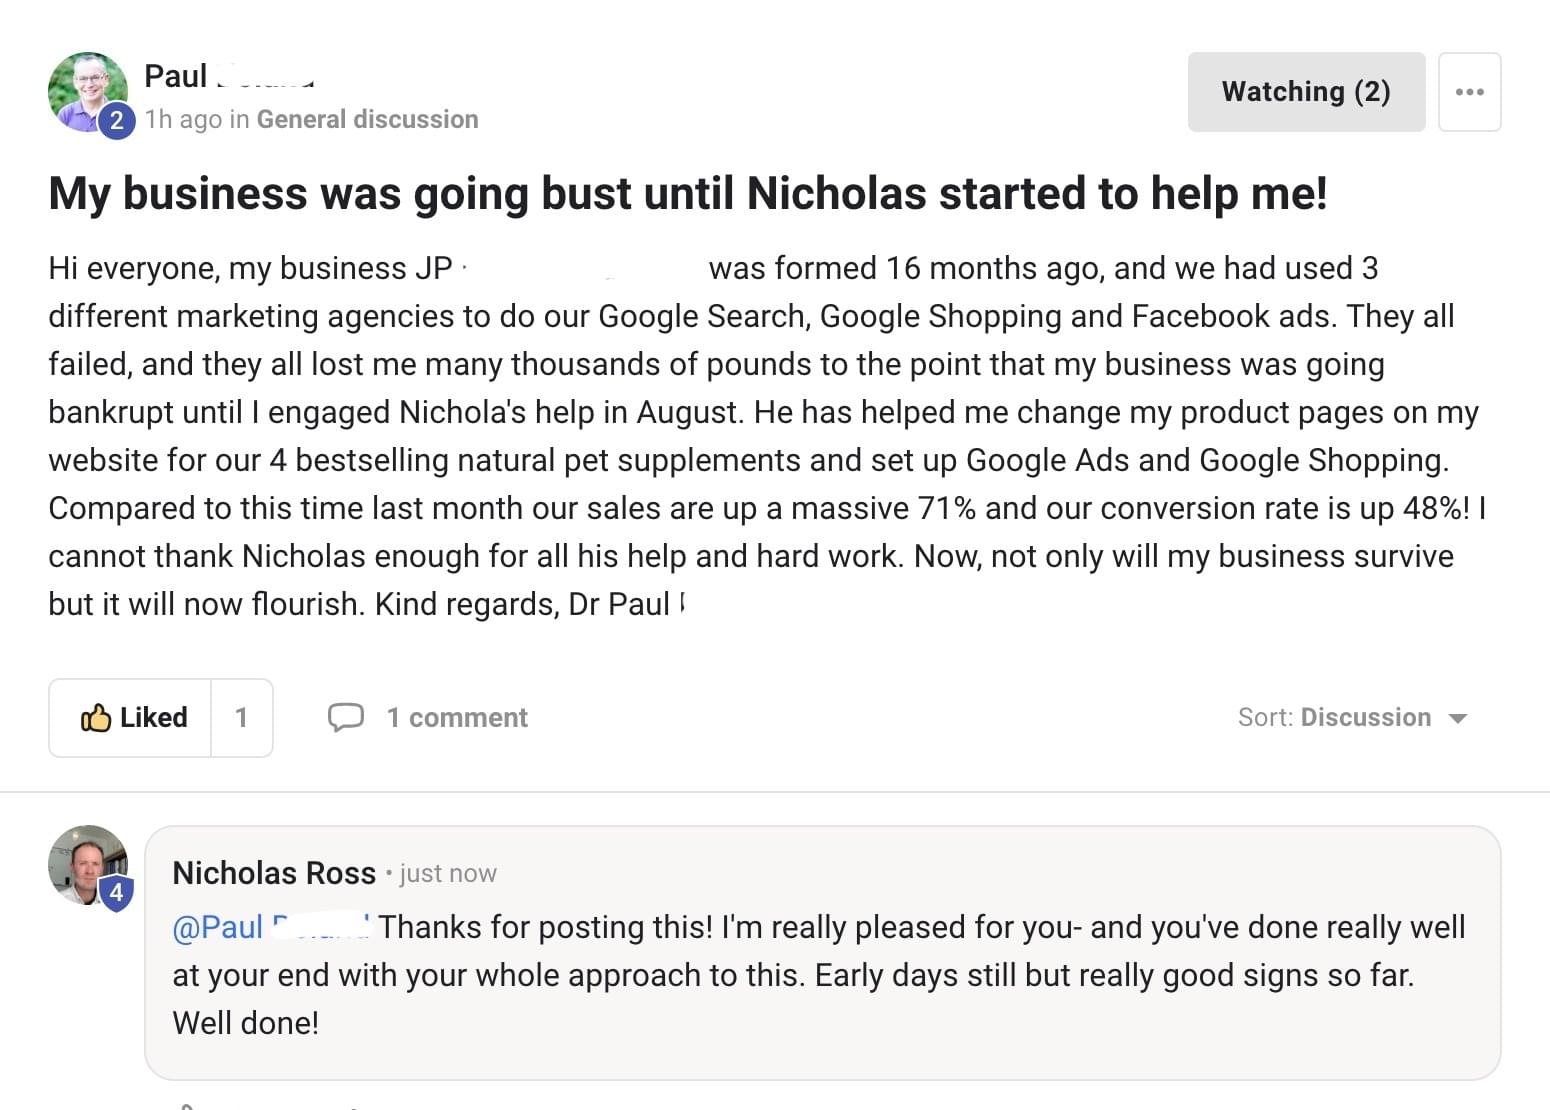Click the just now comment timestamp
The width and height of the screenshot is (1550, 1110).
[x=447, y=873]
